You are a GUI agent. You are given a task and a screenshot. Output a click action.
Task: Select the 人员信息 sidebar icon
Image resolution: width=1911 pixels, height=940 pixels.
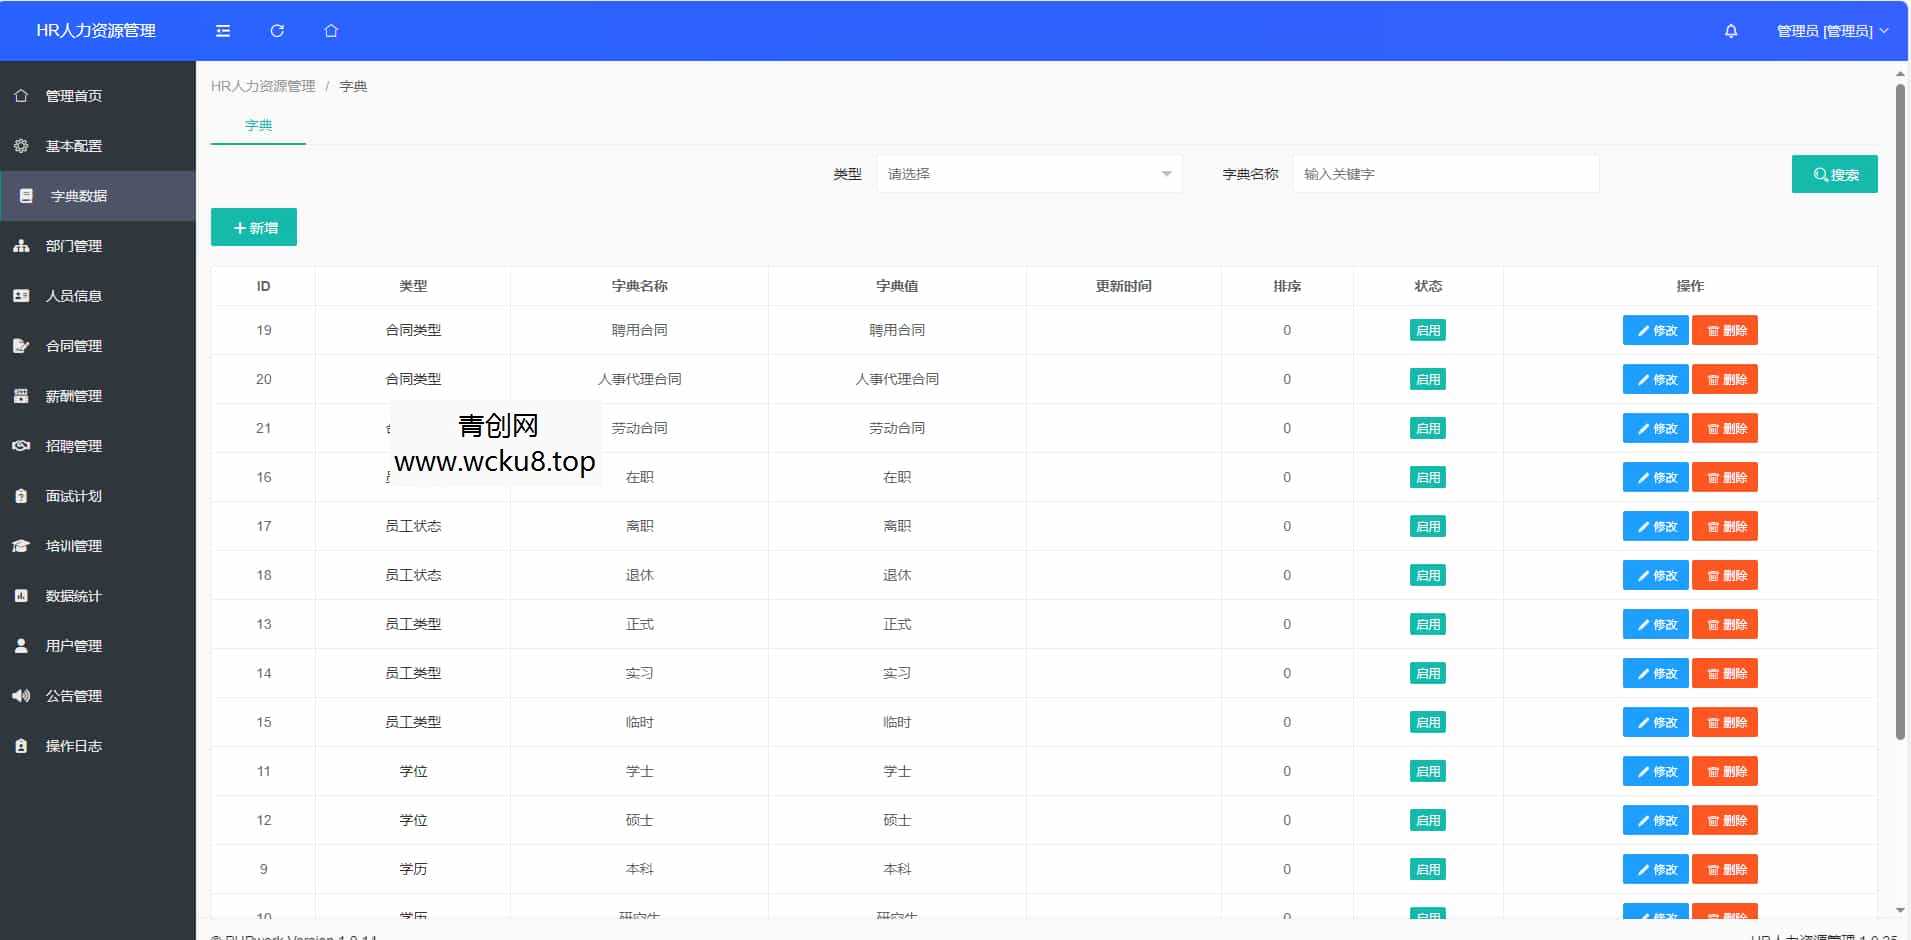[x=20, y=296]
